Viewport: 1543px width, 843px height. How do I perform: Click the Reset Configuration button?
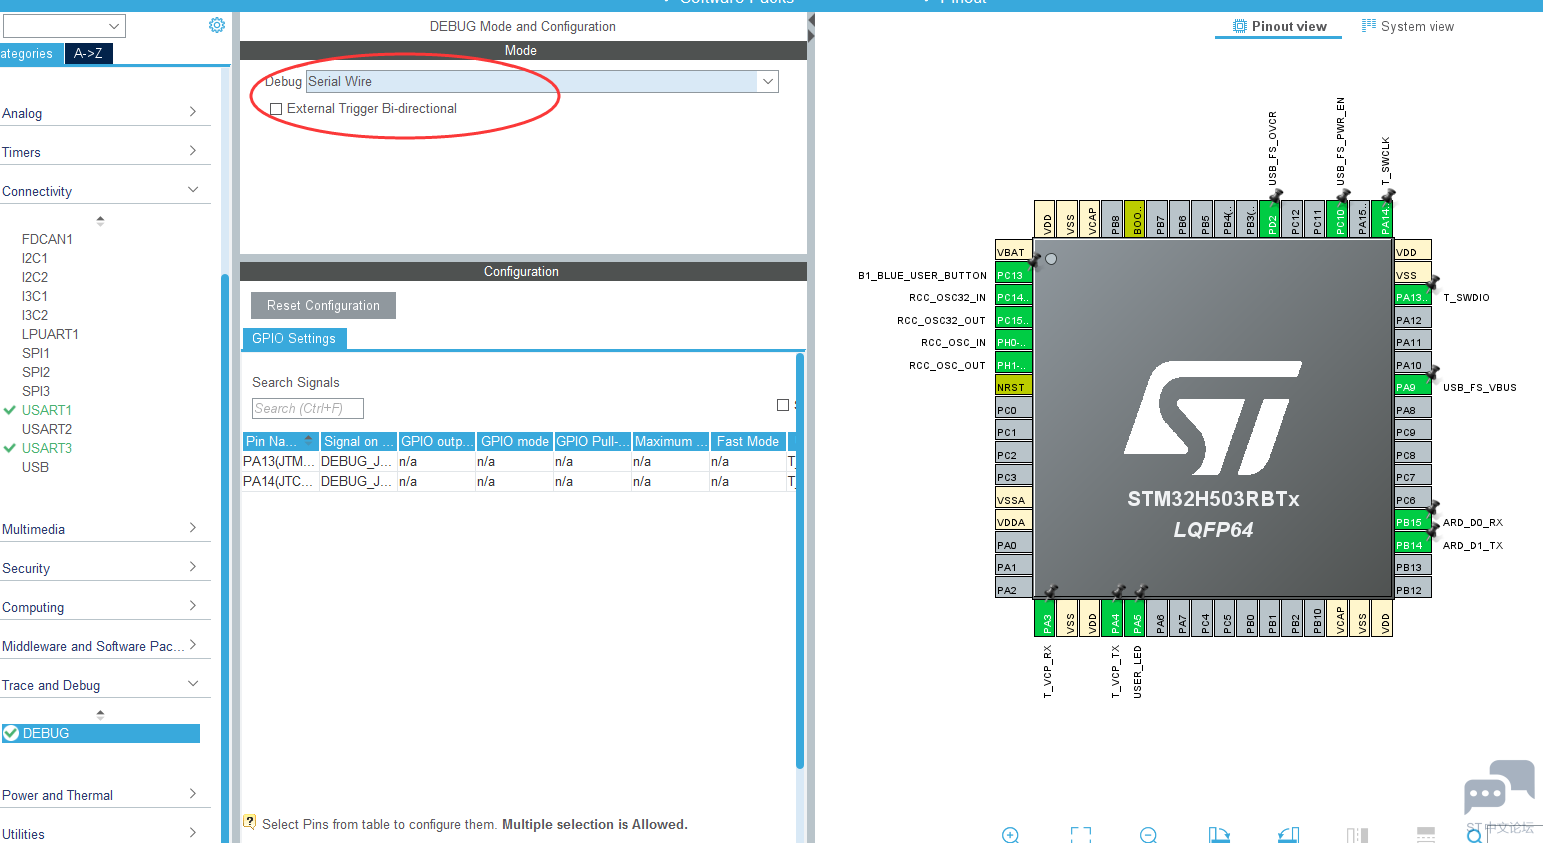pos(323,306)
